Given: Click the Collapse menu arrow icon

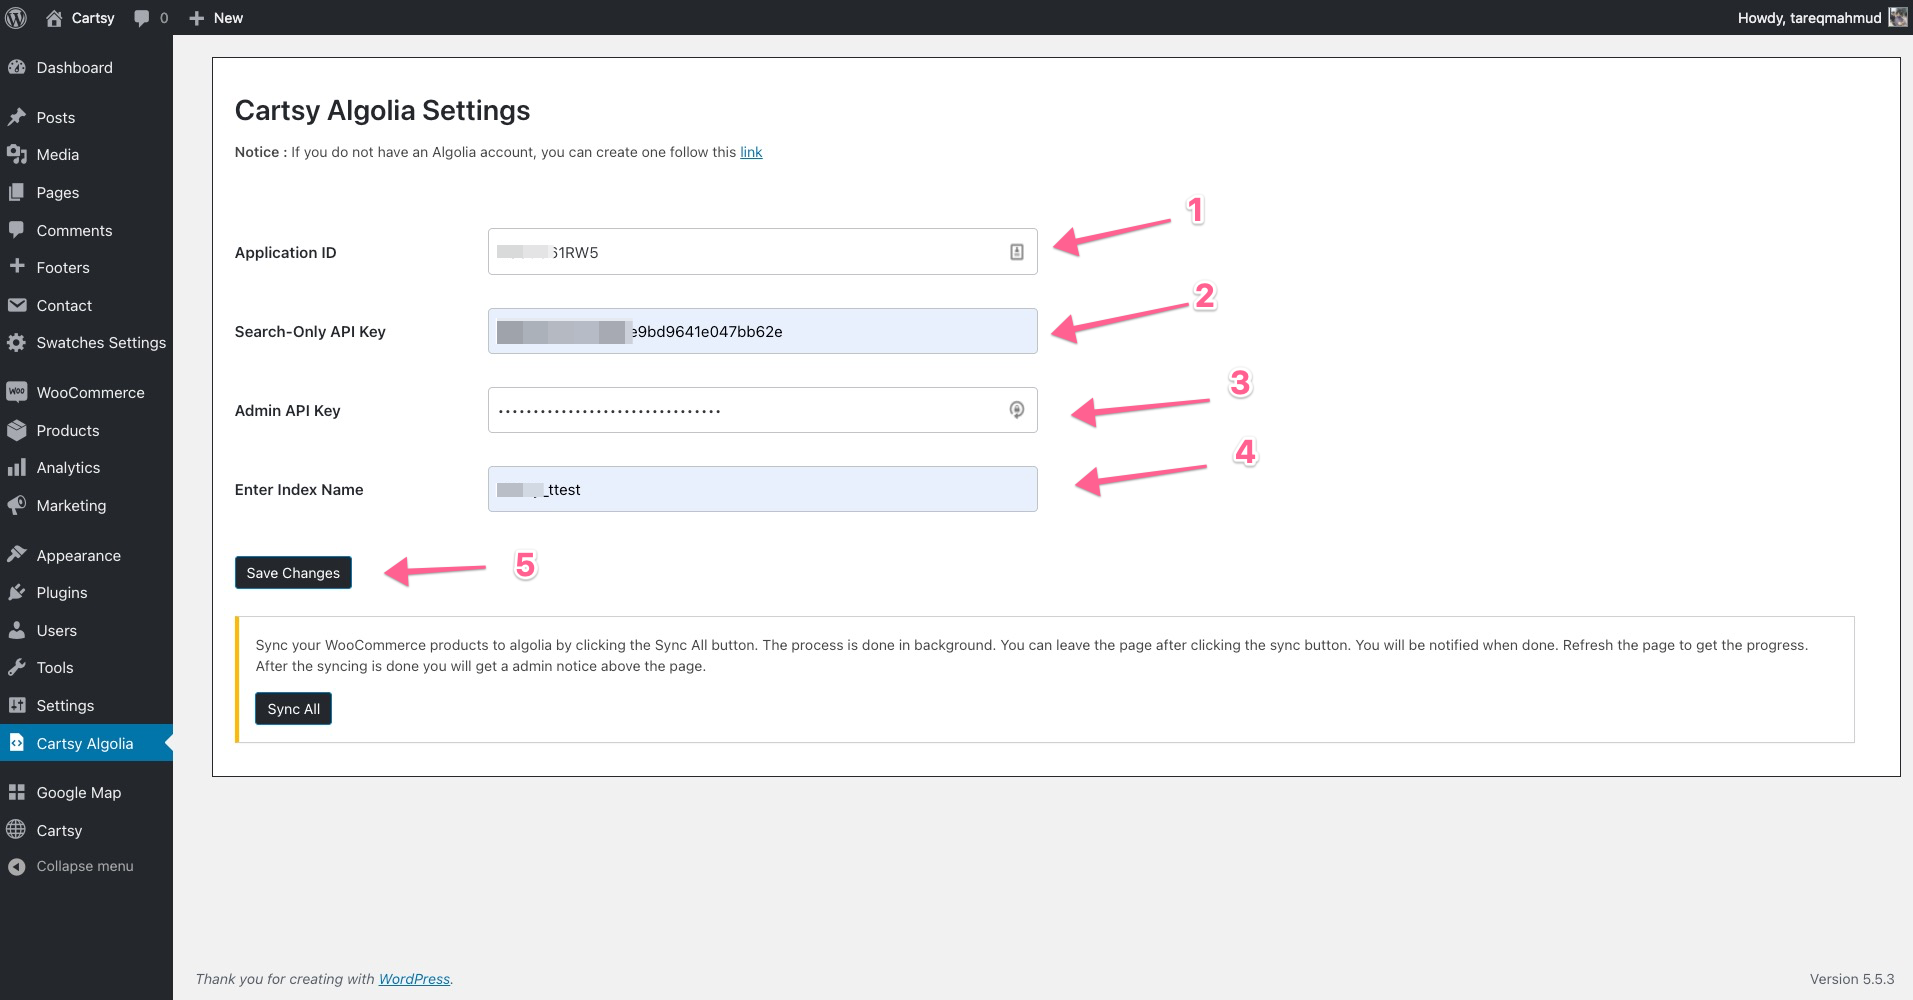Looking at the screenshot, I should coord(17,867).
